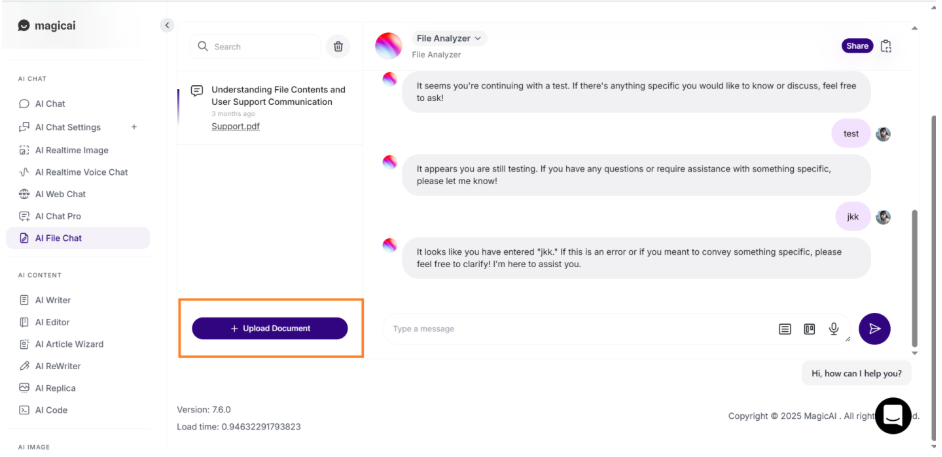Expand the File Analyzer dropdown
This screenshot has width=942, height=457.
tap(449, 38)
